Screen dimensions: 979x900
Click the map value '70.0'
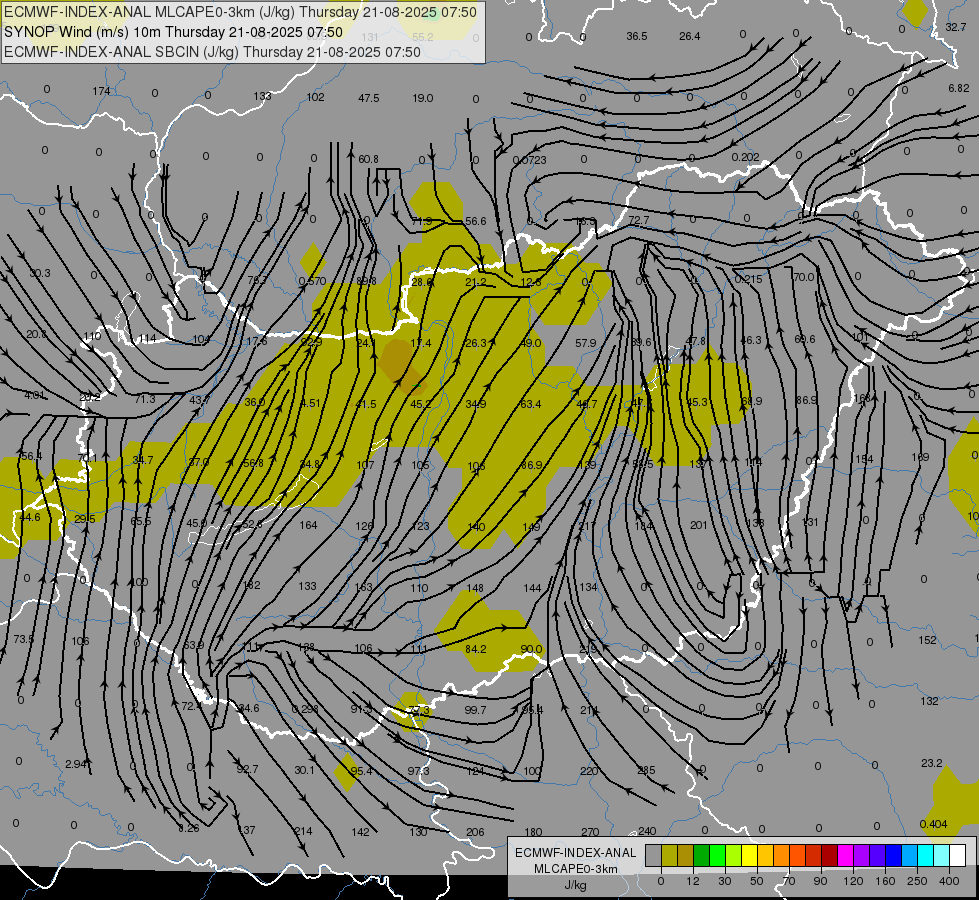[804, 277]
